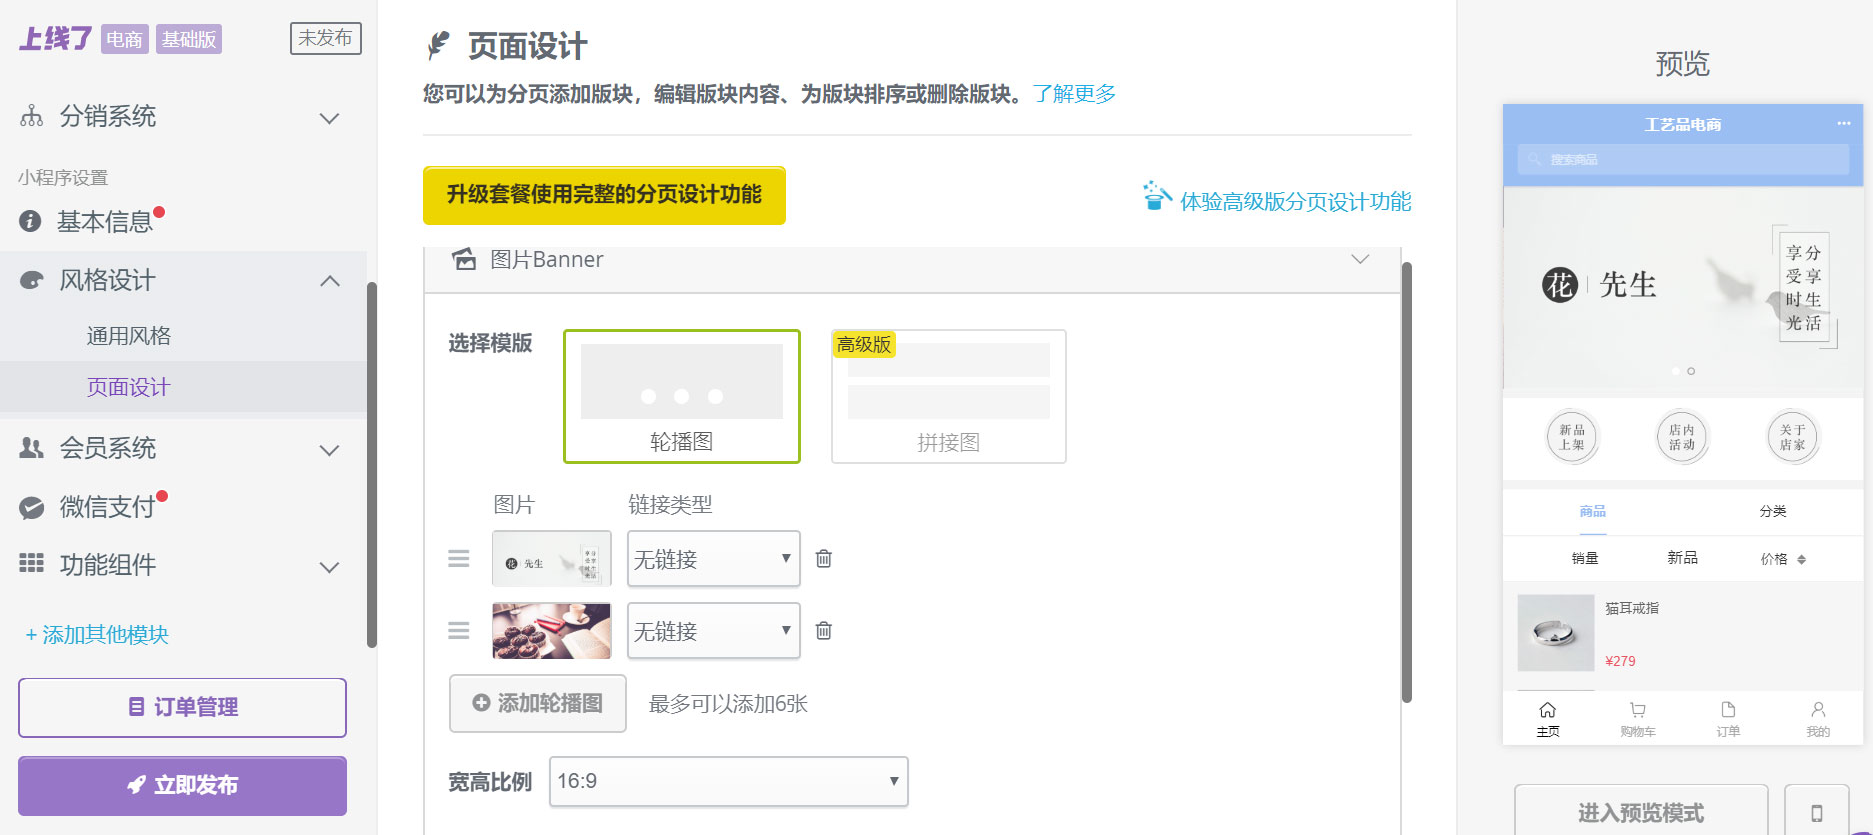
Task: Click the feather icon beside 页面设计
Action: coord(438,45)
